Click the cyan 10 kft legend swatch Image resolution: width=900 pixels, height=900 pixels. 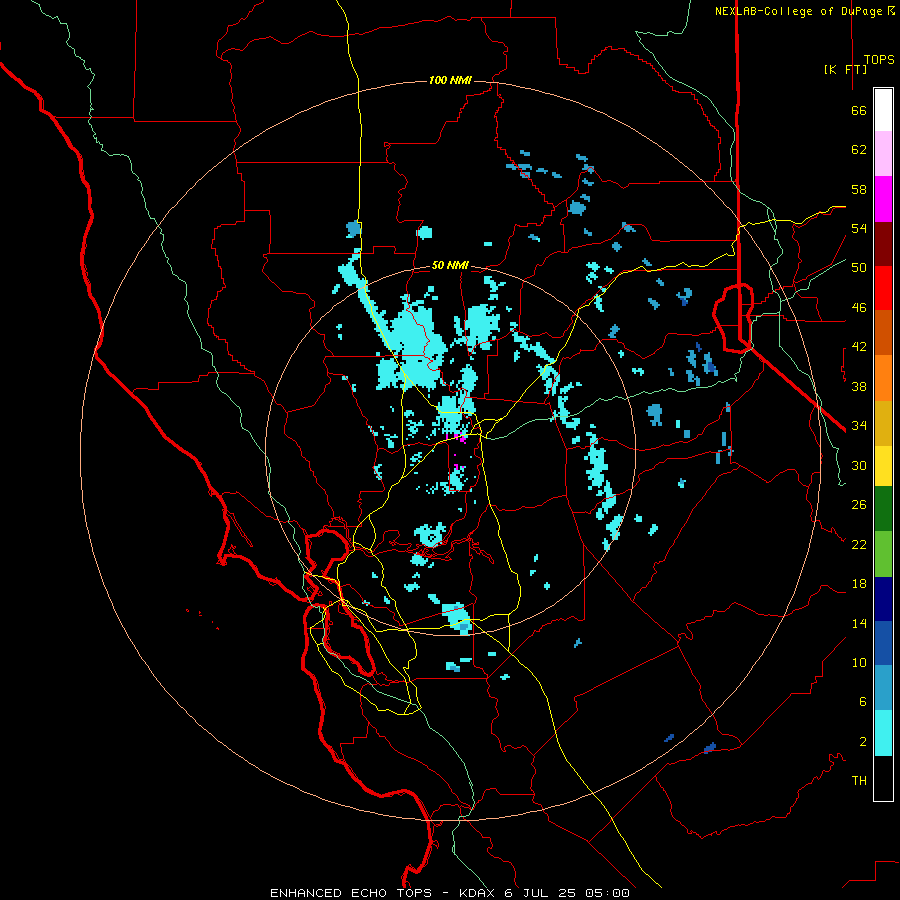click(x=883, y=733)
